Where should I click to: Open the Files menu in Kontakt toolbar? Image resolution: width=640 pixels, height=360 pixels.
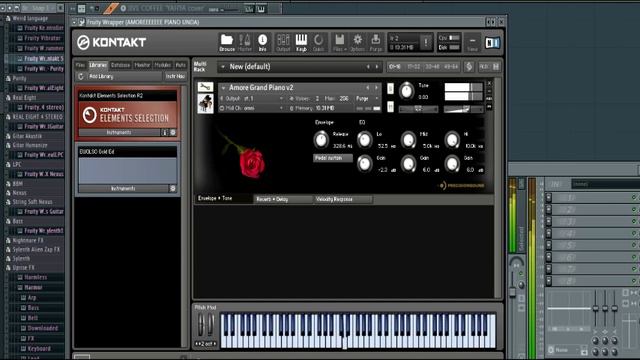tap(340, 42)
